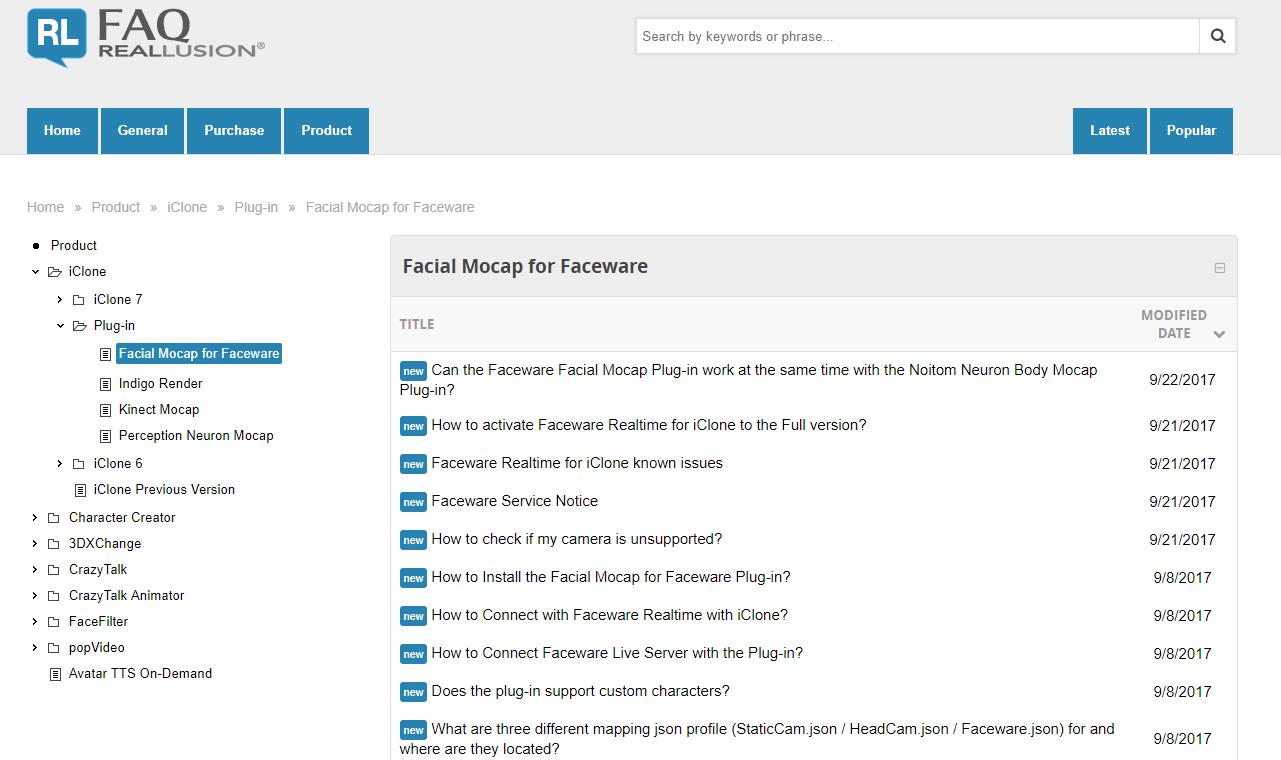
Task: Expand the CrazyTalk Animator tree node
Action: click(x=35, y=595)
